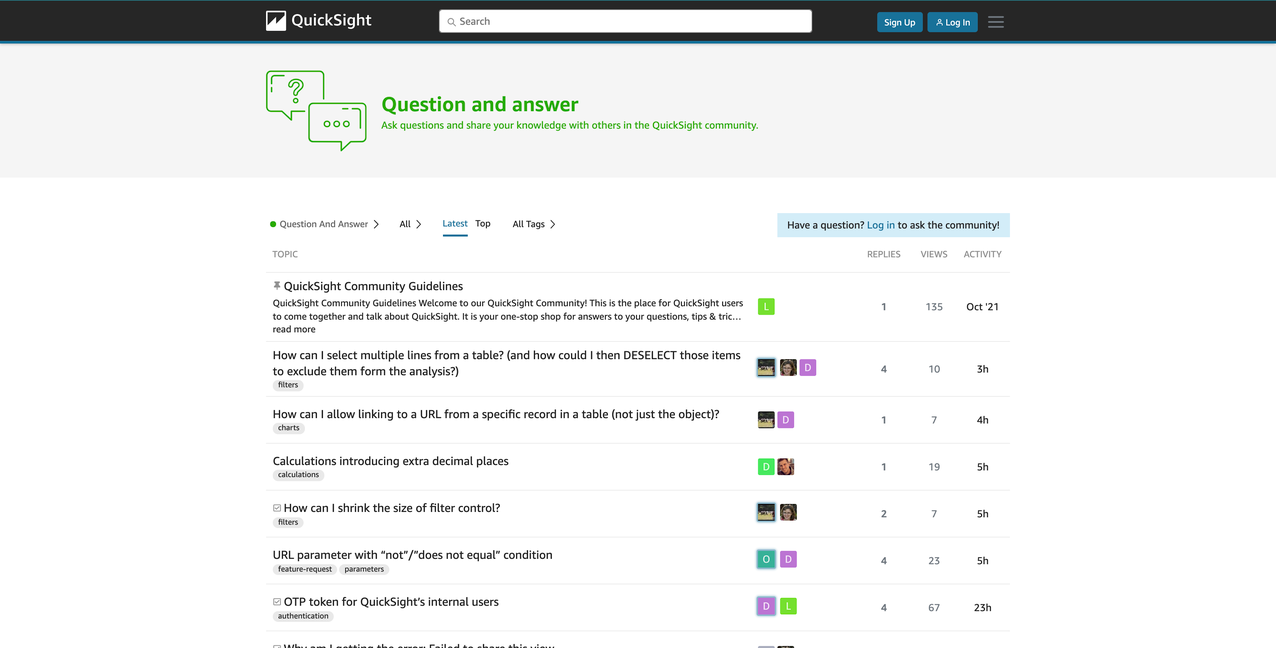Follow the Log in link in question banner
The height and width of the screenshot is (648, 1276).
click(881, 225)
